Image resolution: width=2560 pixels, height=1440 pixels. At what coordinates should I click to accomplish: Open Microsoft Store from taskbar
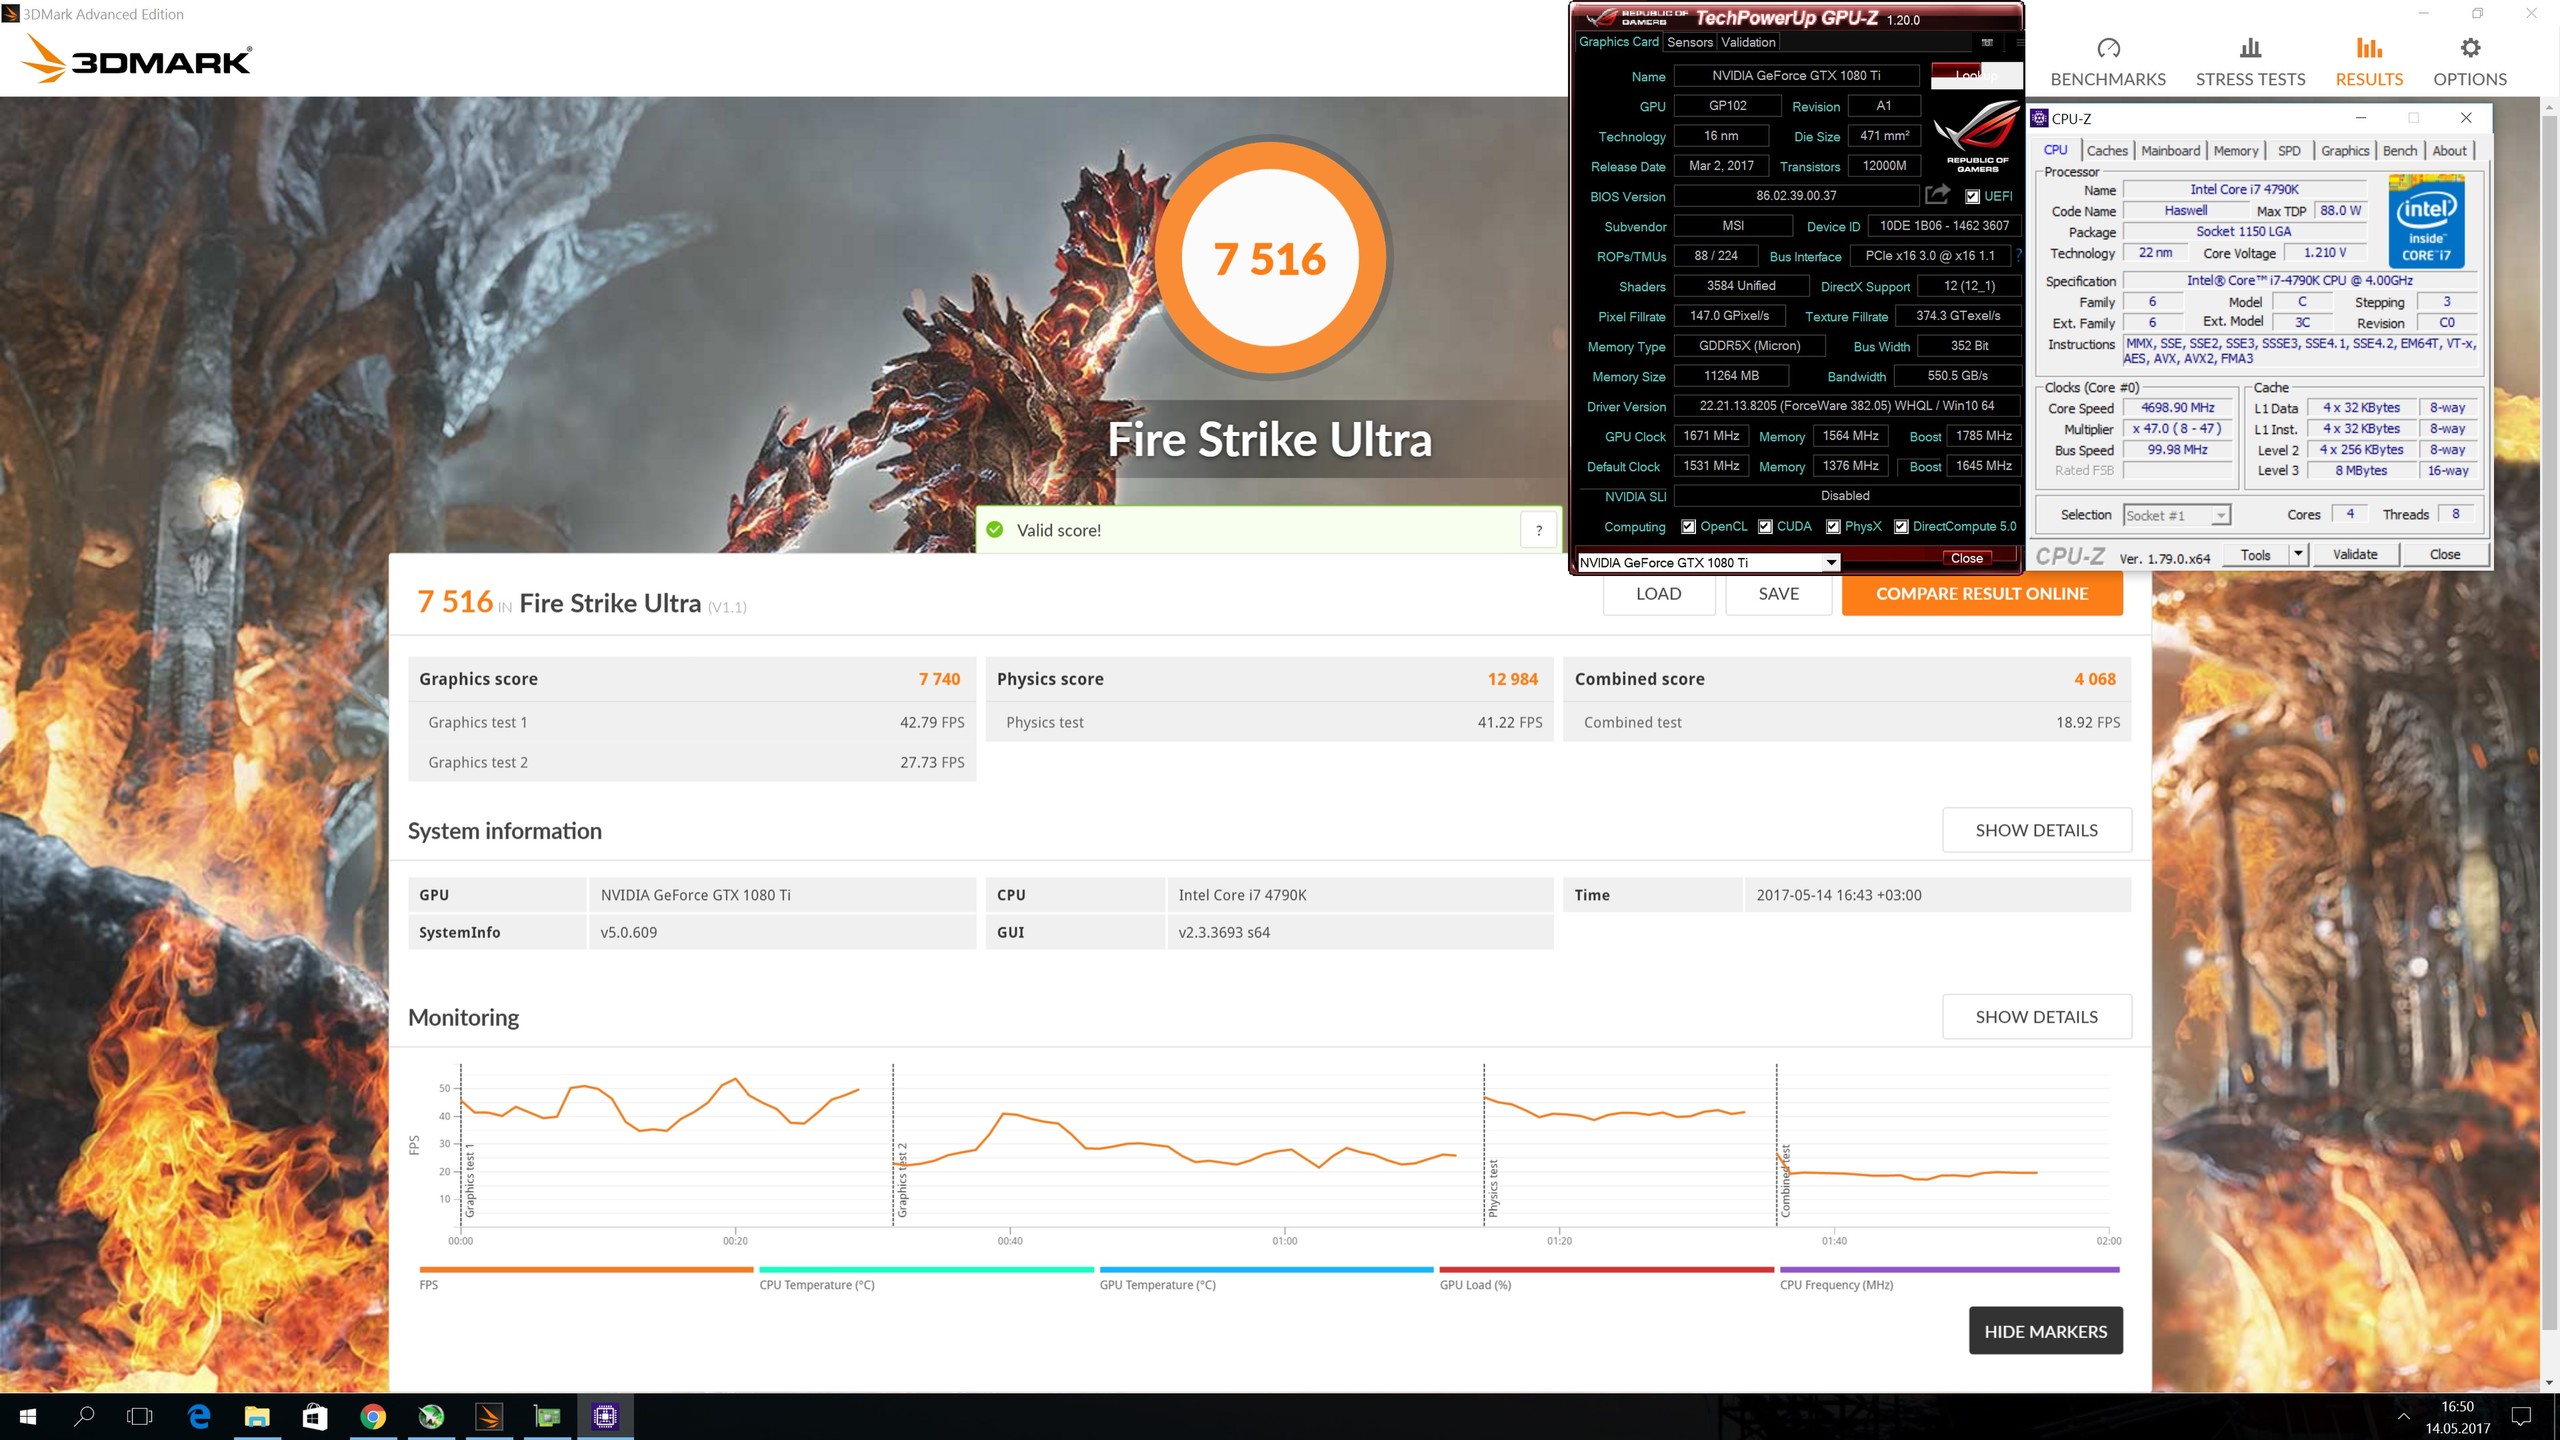(315, 1416)
